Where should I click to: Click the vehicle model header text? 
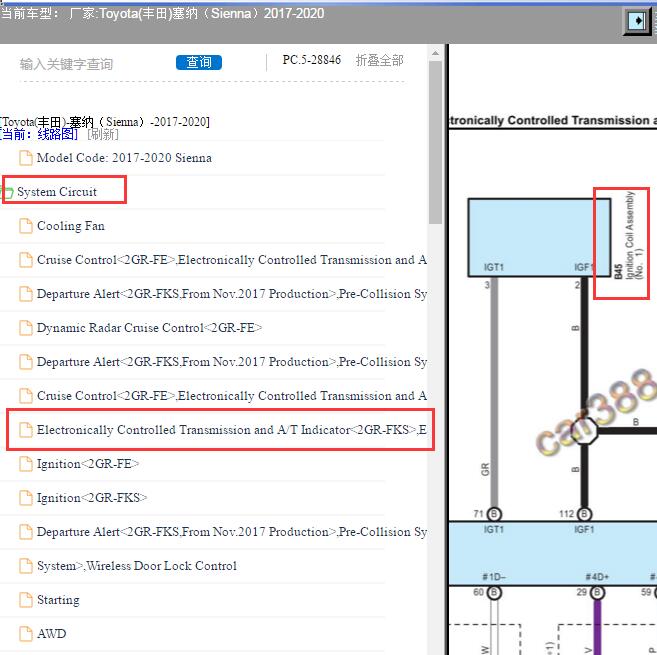[x=163, y=13]
